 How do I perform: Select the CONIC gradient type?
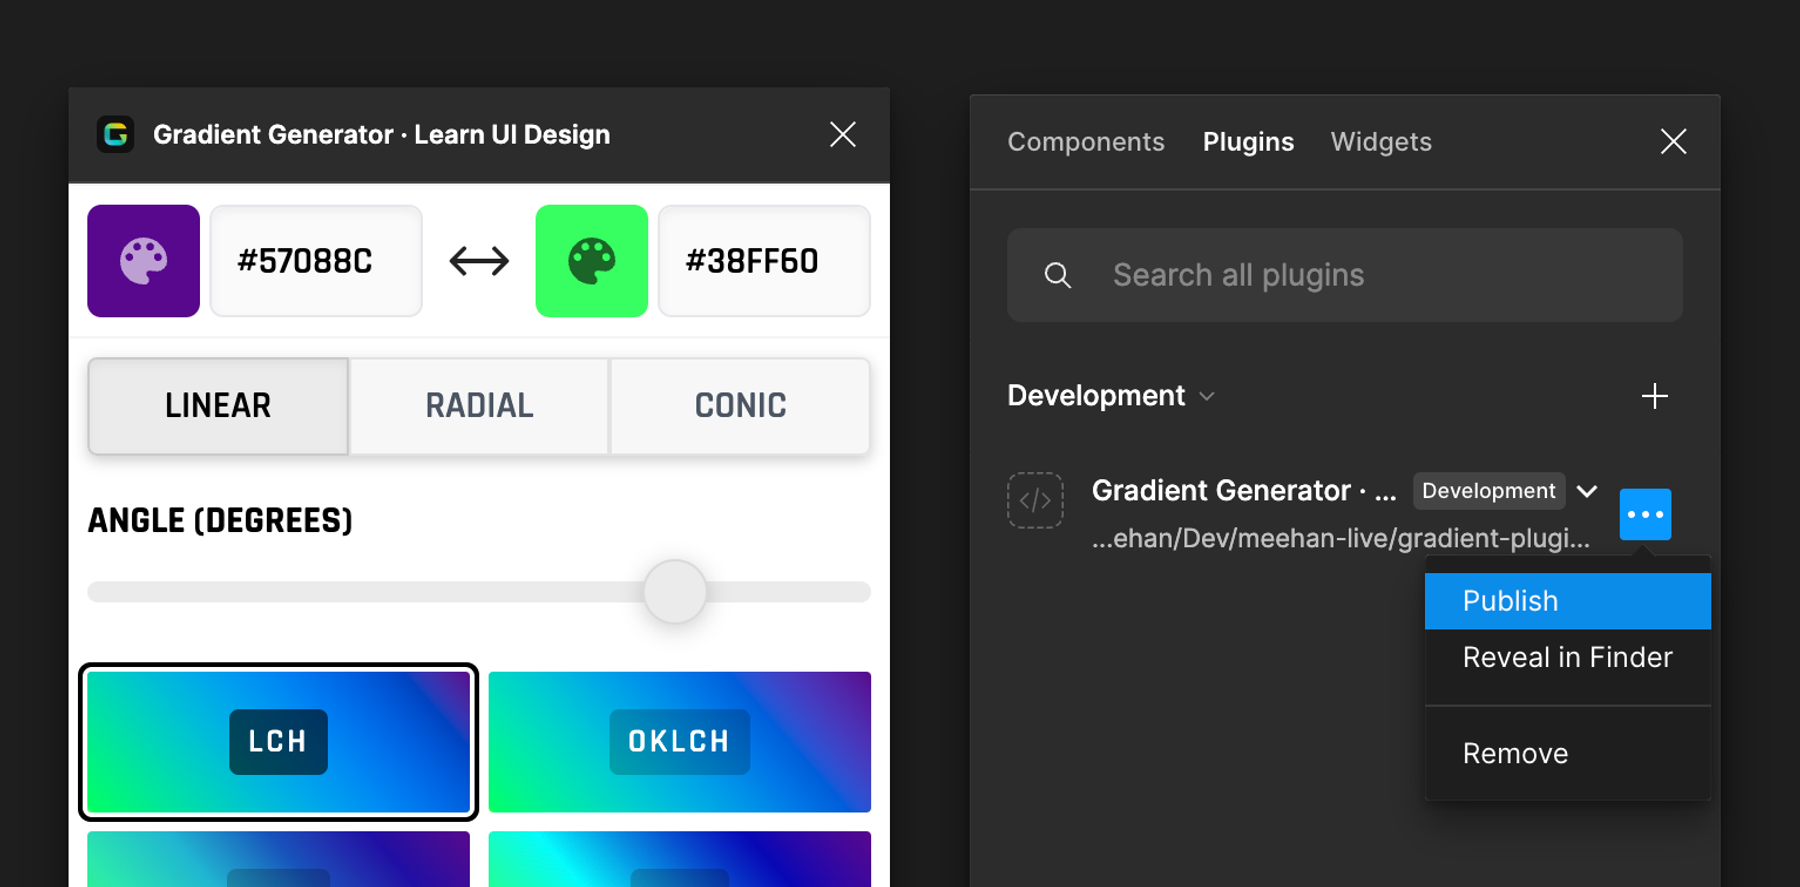pos(740,406)
